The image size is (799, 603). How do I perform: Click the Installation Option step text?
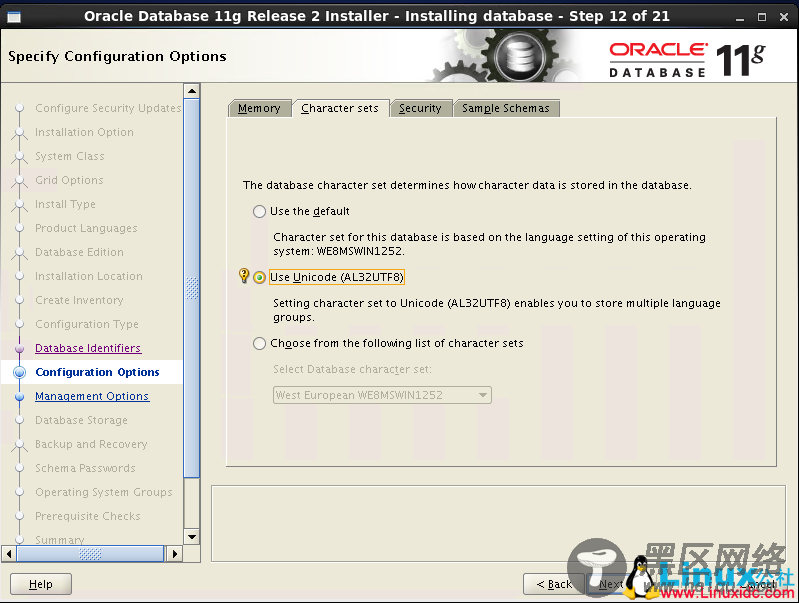[x=85, y=132]
